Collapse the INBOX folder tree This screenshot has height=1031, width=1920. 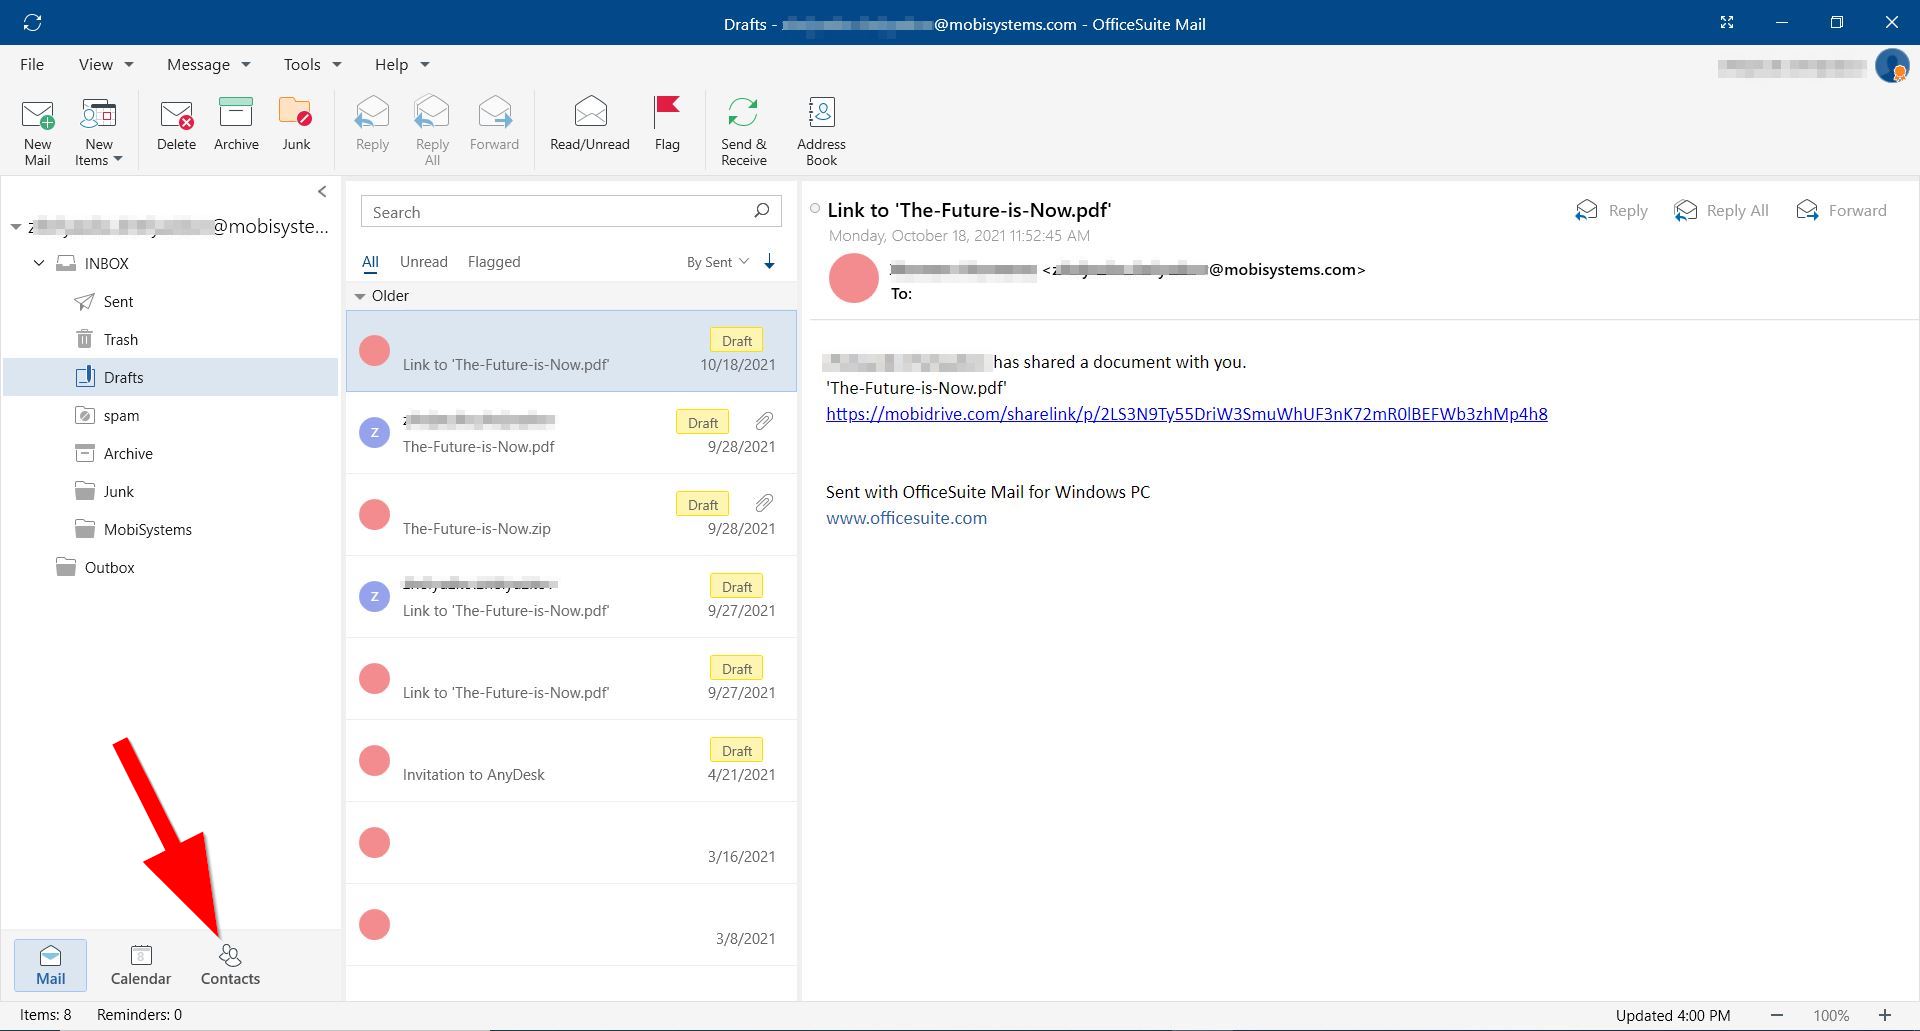coord(39,264)
